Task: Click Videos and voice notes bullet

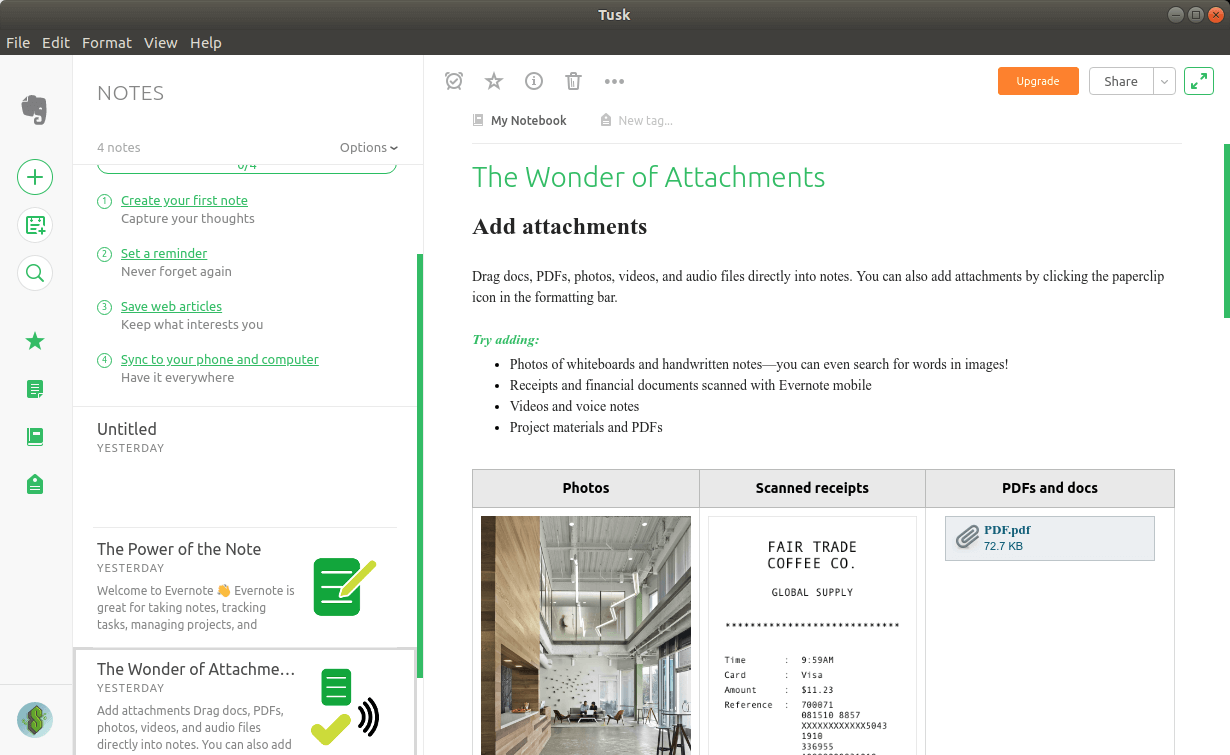Action: click(574, 406)
